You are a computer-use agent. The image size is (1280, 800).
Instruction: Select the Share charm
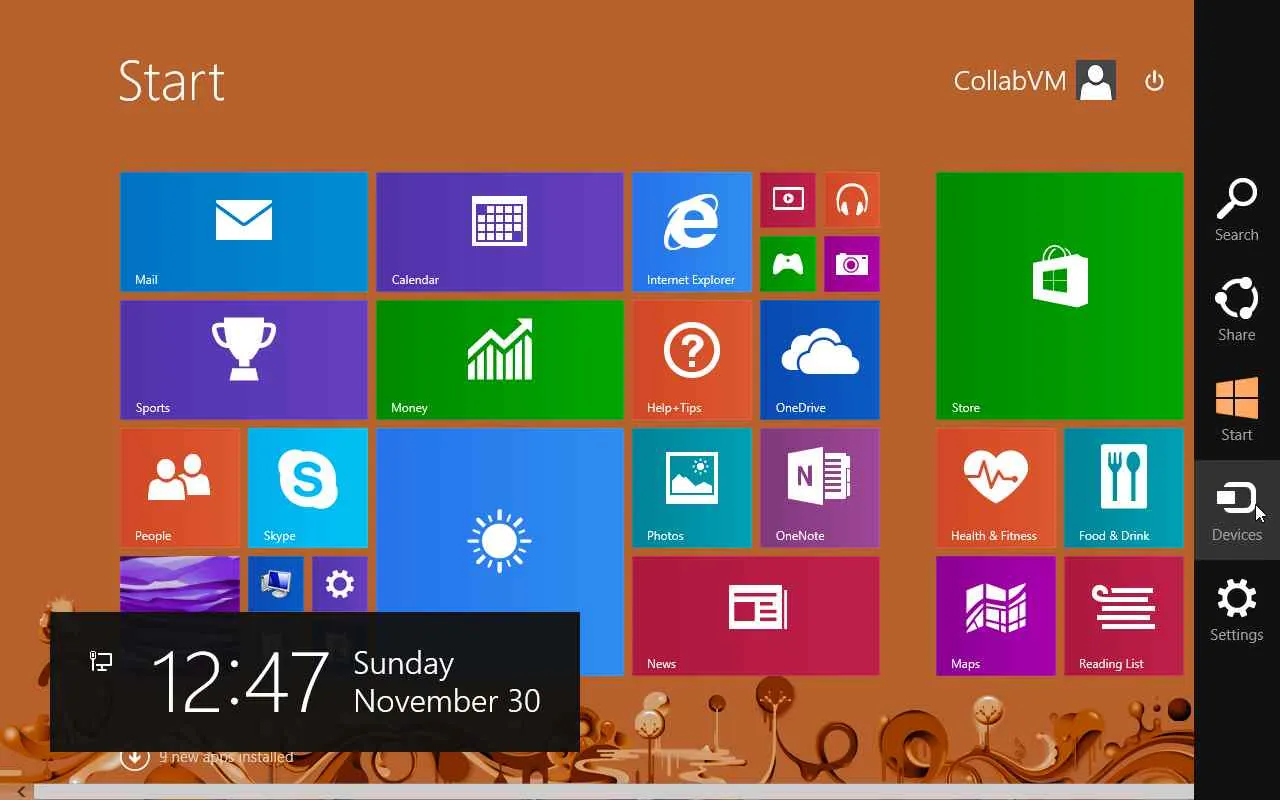[x=1237, y=310]
